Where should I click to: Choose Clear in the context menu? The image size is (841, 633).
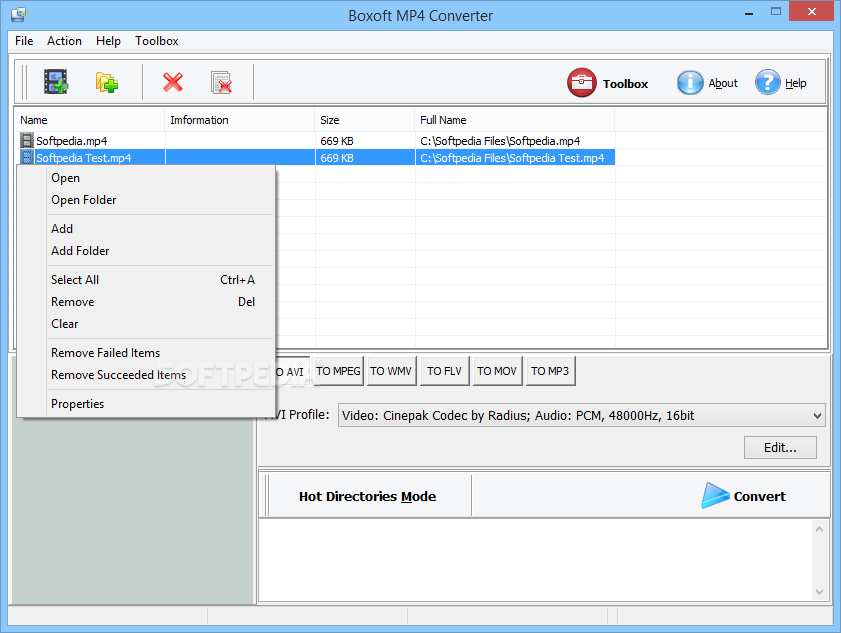[x=146, y=324]
